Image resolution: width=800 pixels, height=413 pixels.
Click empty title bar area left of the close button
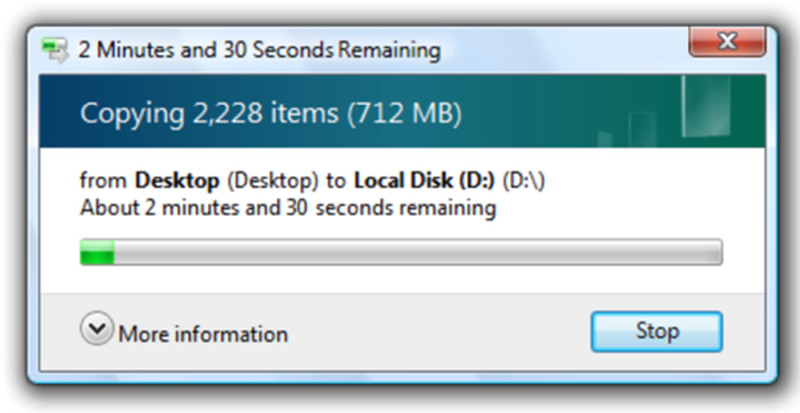pyautogui.click(x=561, y=50)
